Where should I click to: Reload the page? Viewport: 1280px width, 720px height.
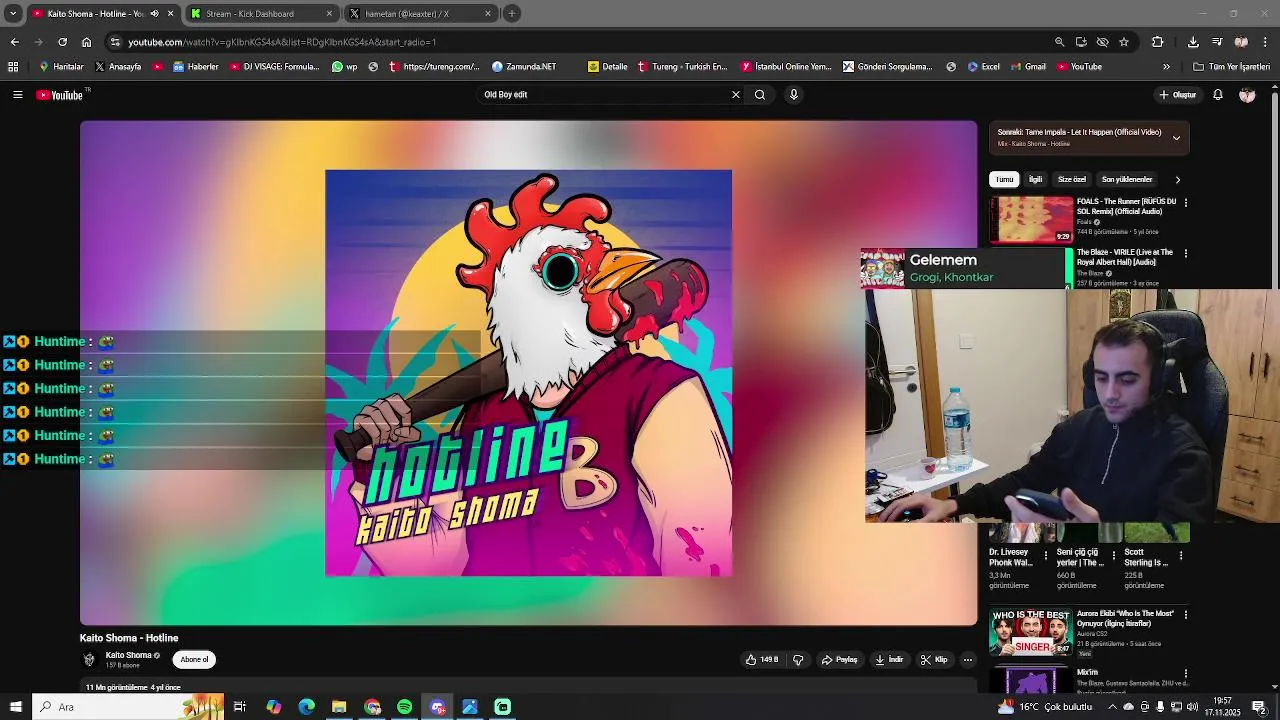tap(62, 42)
